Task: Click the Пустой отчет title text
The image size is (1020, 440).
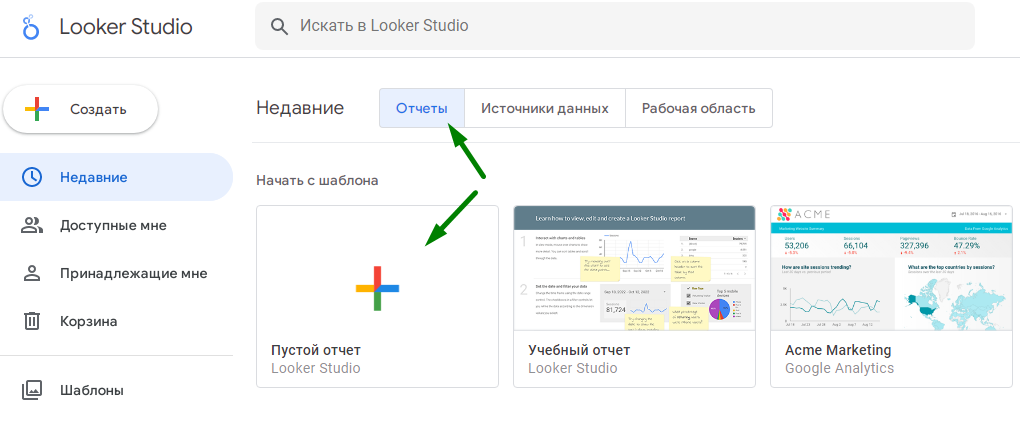Action: (x=315, y=350)
